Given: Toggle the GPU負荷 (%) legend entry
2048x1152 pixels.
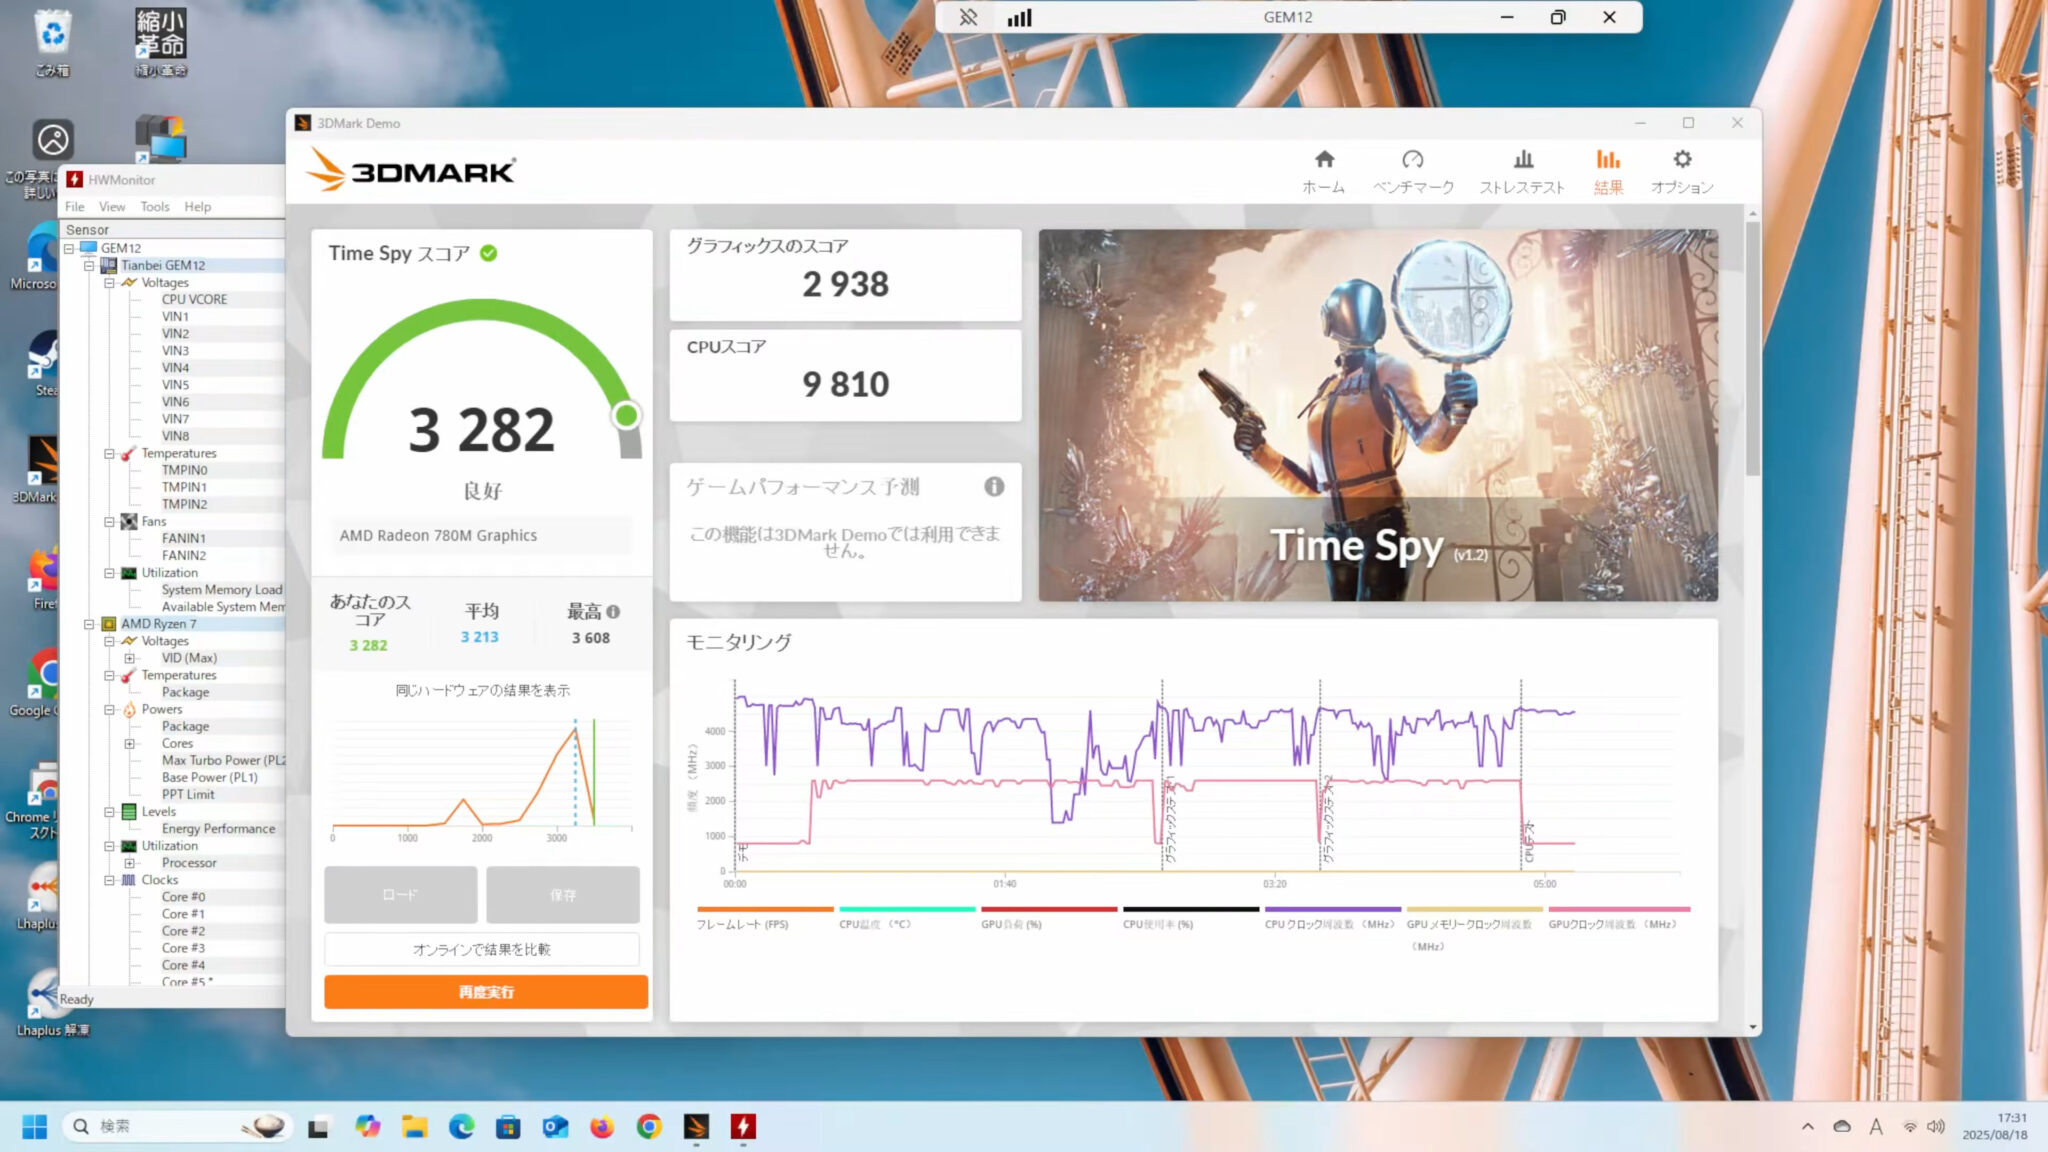Looking at the screenshot, I should pyautogui.click(x=1049, y=917).
